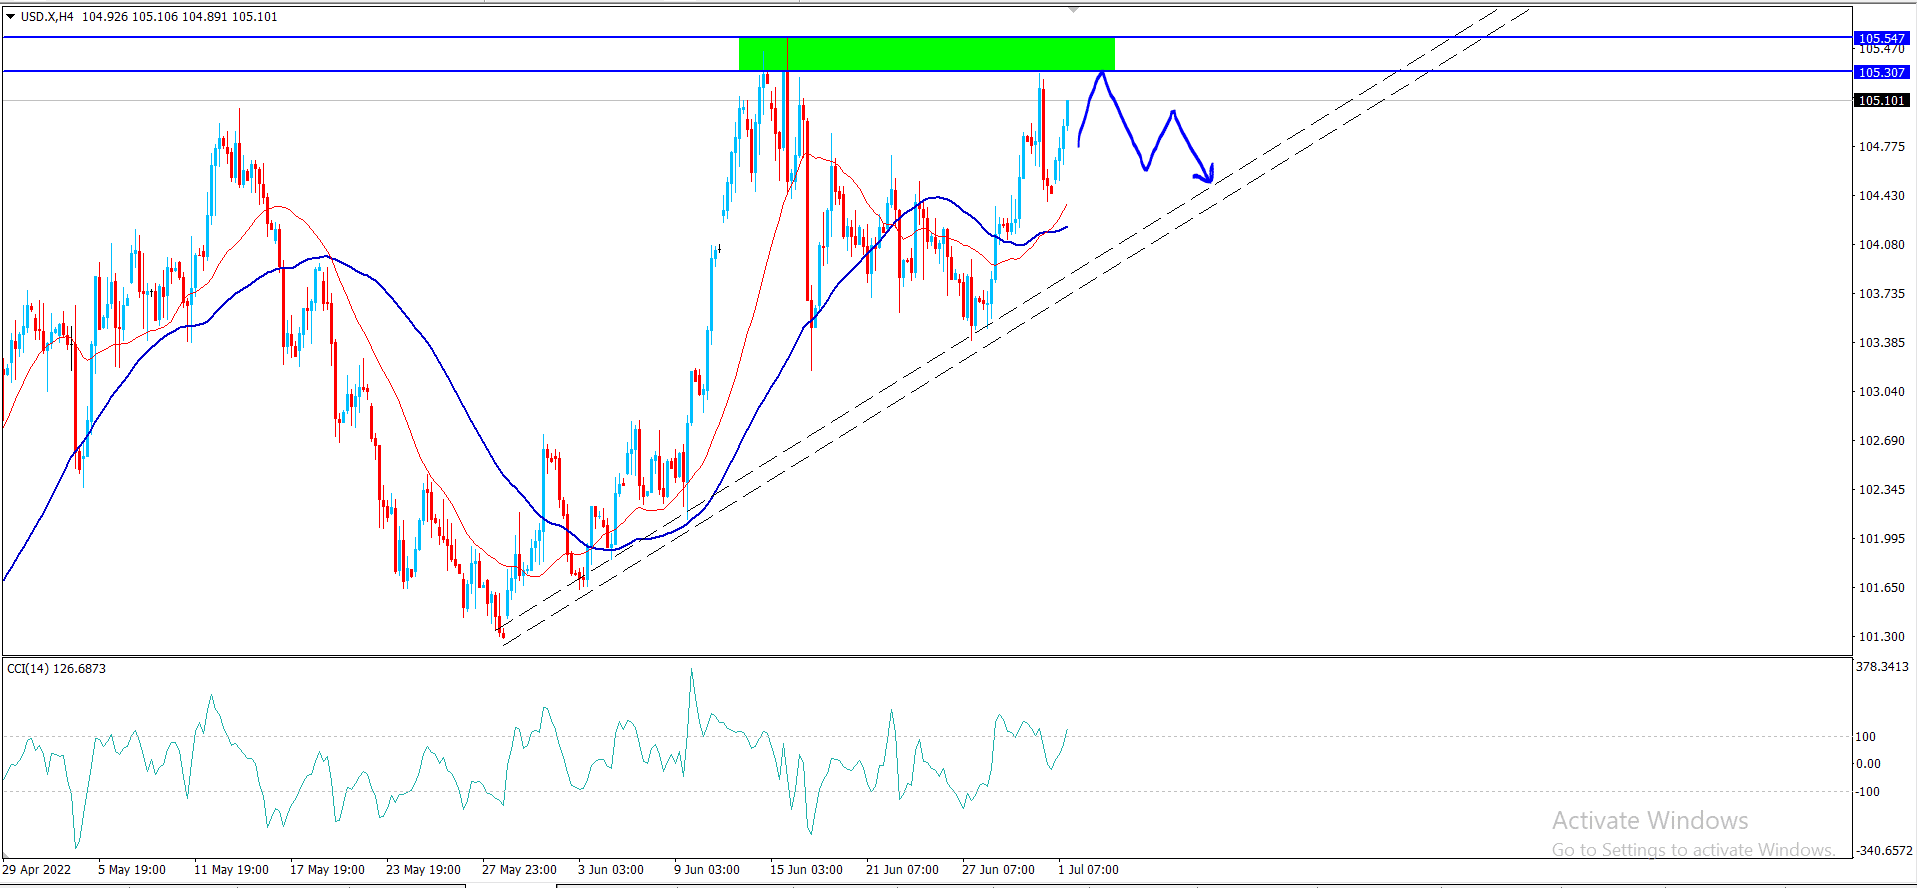
Task: Click the 29 Apr 2022 date label
Action: tap(38, 870)
